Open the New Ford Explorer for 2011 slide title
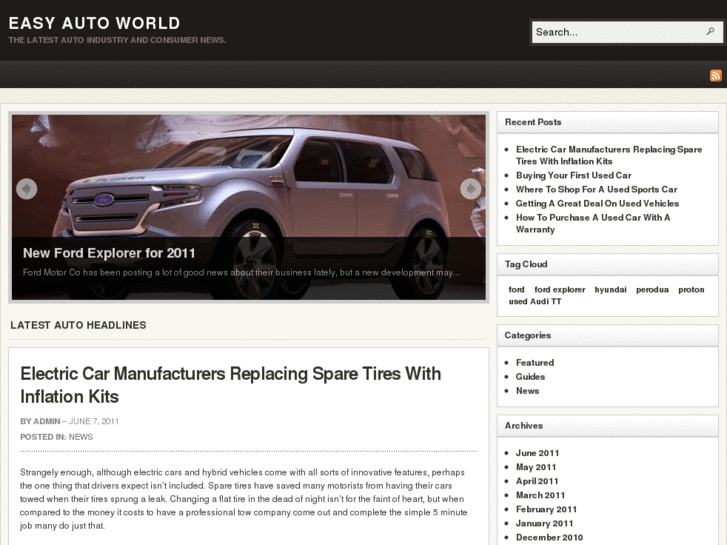The width and height of the screenshot is (727, 545). coord(109,253)
